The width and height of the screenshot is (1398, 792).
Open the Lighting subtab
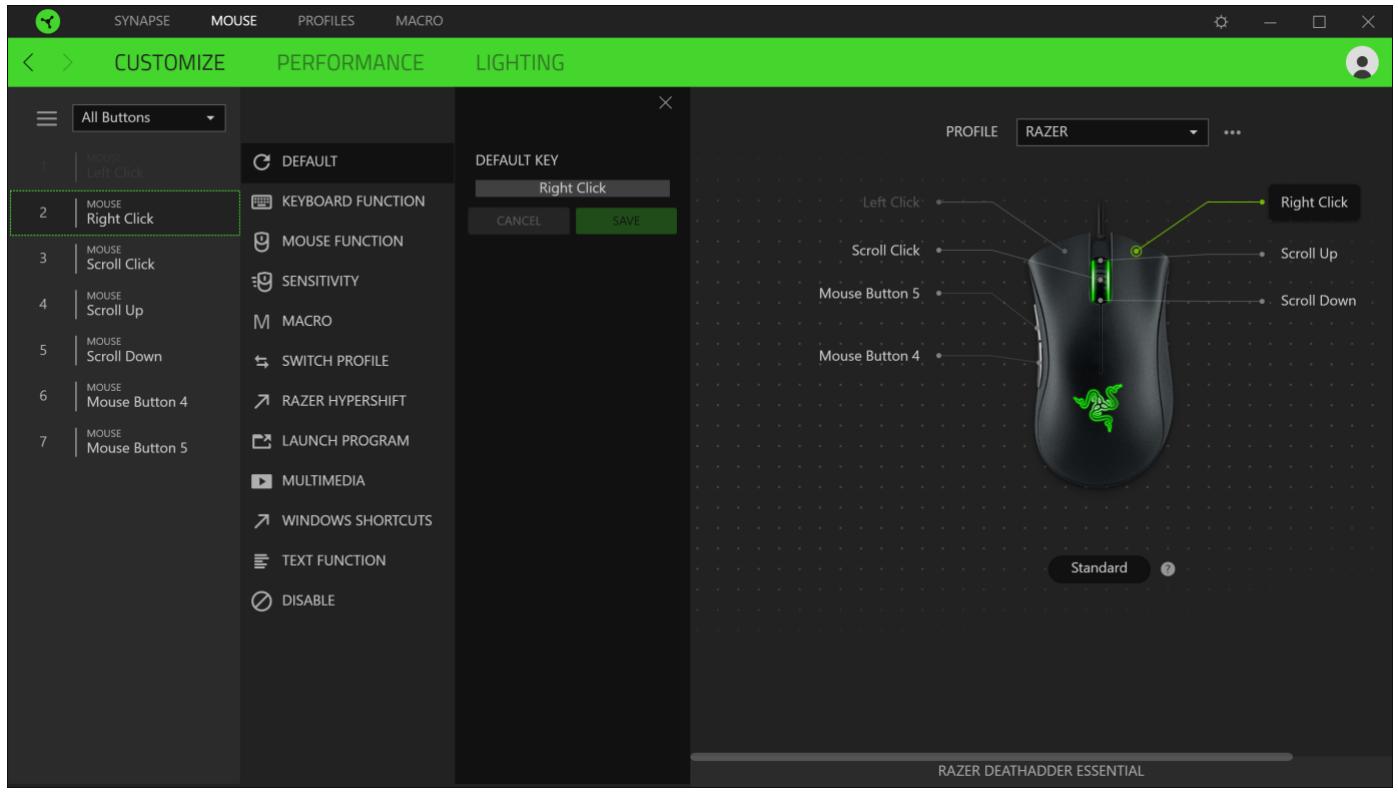point(519,63)
